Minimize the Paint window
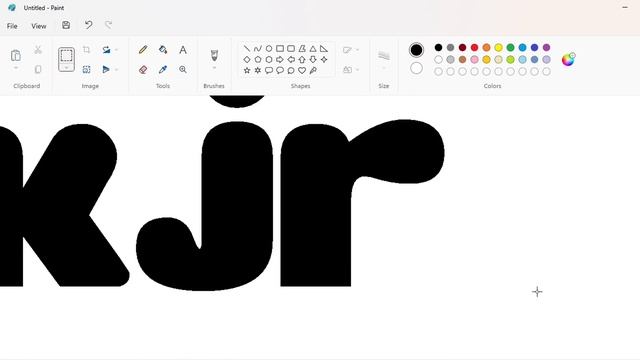Image resolution: width=640 pixels, height=360 pixels. 625,7
